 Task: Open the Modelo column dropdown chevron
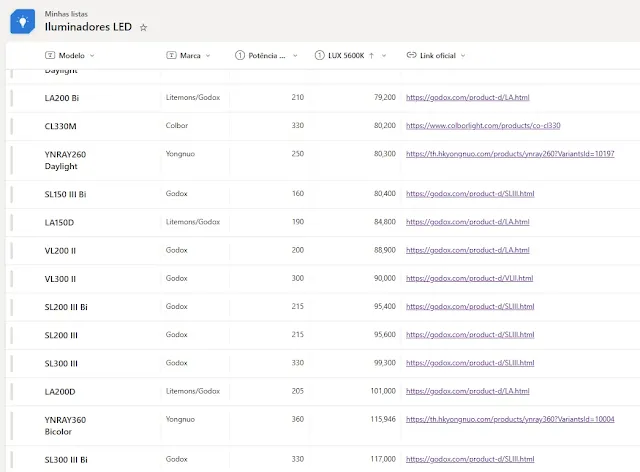click(93, 56)
